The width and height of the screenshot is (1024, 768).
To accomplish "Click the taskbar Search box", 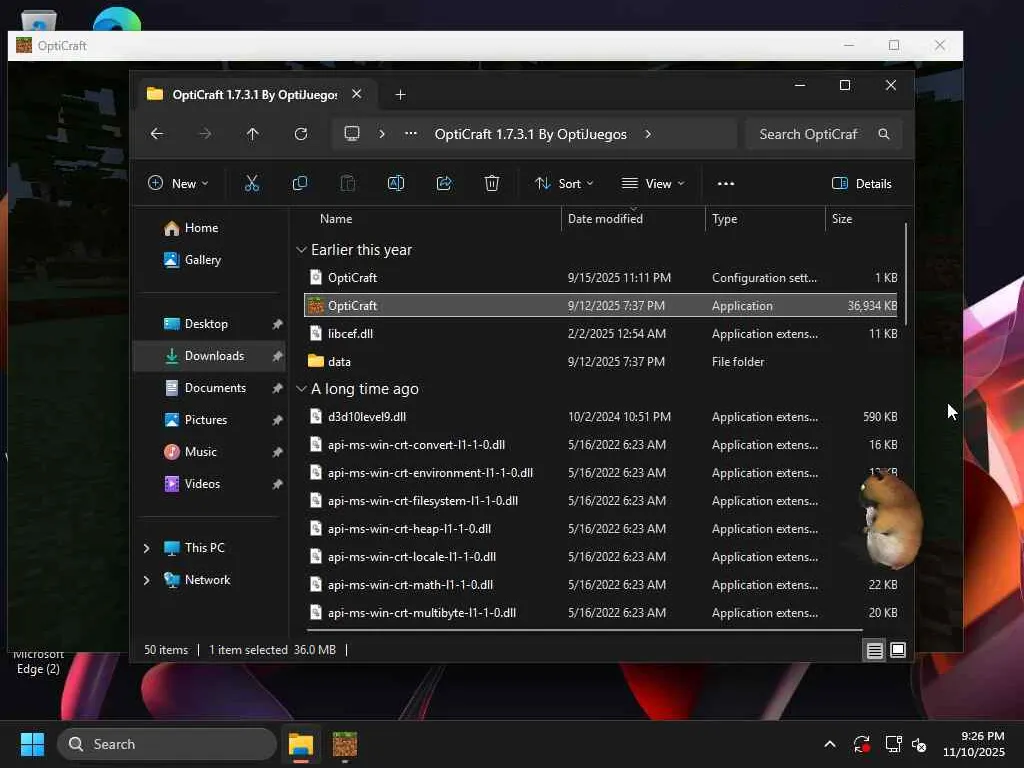I will [167, 744].
